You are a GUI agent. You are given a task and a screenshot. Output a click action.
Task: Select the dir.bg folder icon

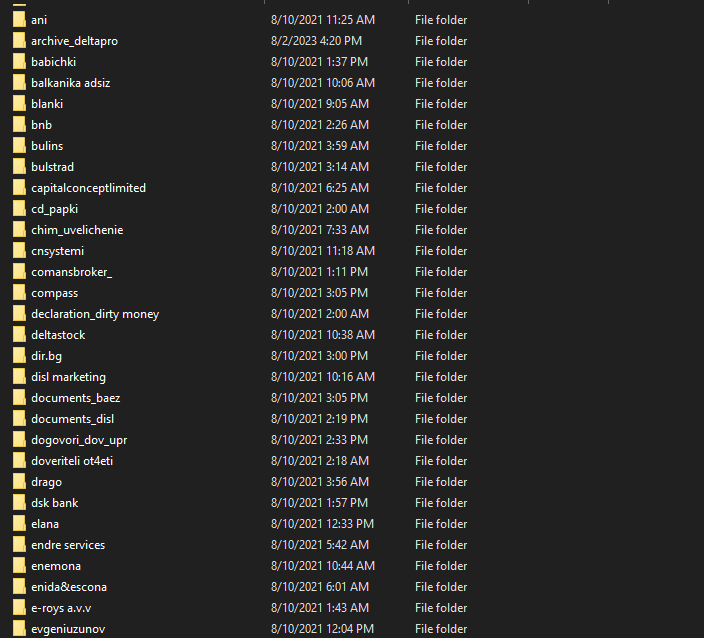19,356
